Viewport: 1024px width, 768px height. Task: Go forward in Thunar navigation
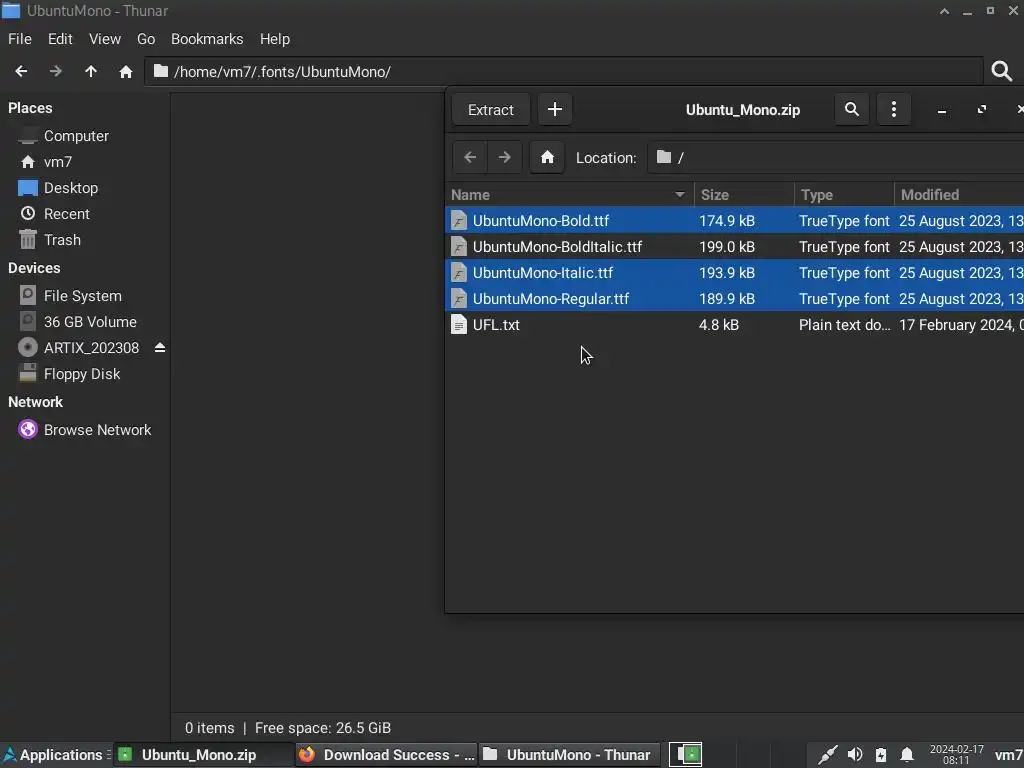pyautogui.click(x=56, y=71)
